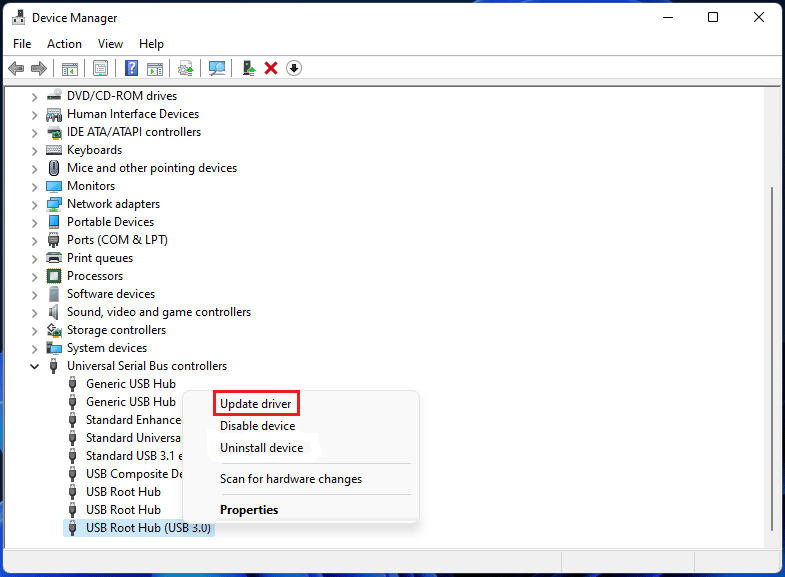Click the Forward arrow toolbar icon
Image resolution: width=785 pixels, height=577 pixels.
(39, 68)
